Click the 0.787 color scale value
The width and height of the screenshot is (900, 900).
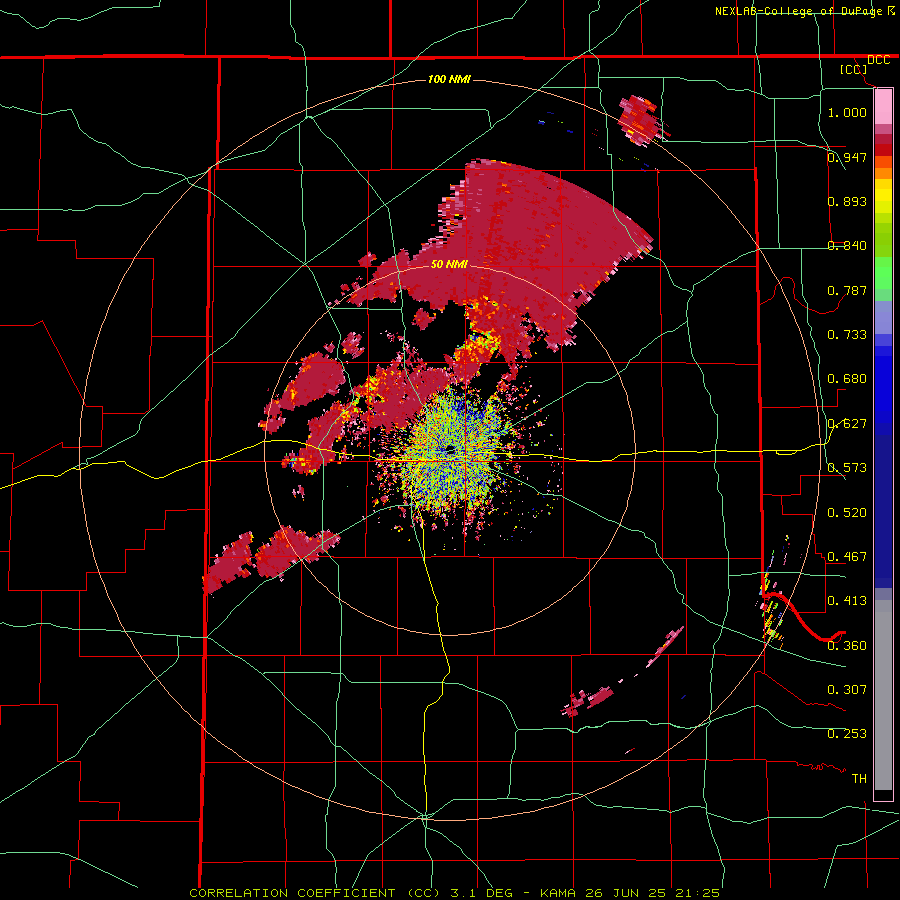[x=847, y=290]
